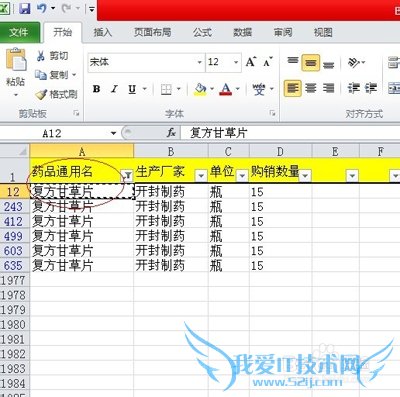Click the Redo arrow icon
Image resolution: width=400 pixels, height=397 pixels.
(66, 8)
